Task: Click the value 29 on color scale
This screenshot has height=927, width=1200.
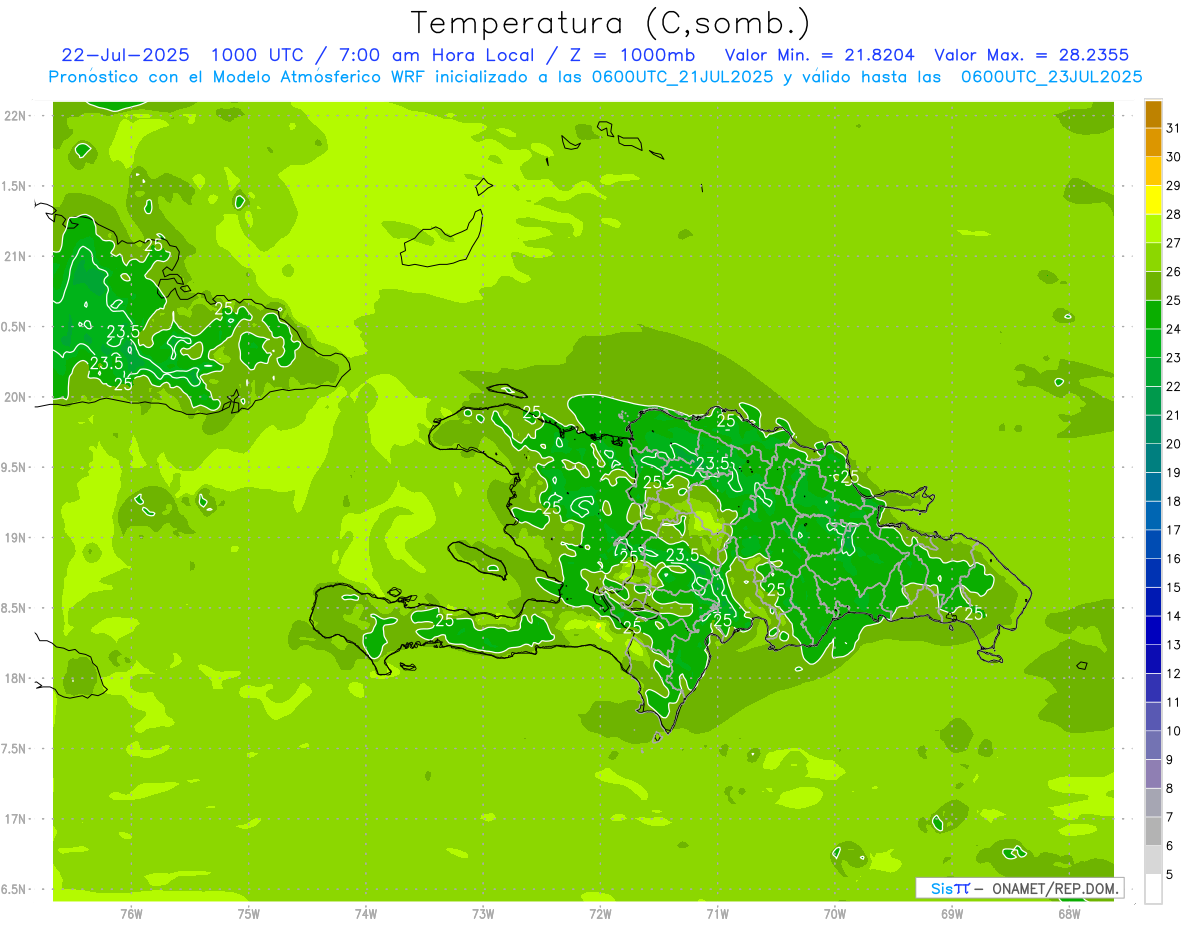Action: [1173, 186]
